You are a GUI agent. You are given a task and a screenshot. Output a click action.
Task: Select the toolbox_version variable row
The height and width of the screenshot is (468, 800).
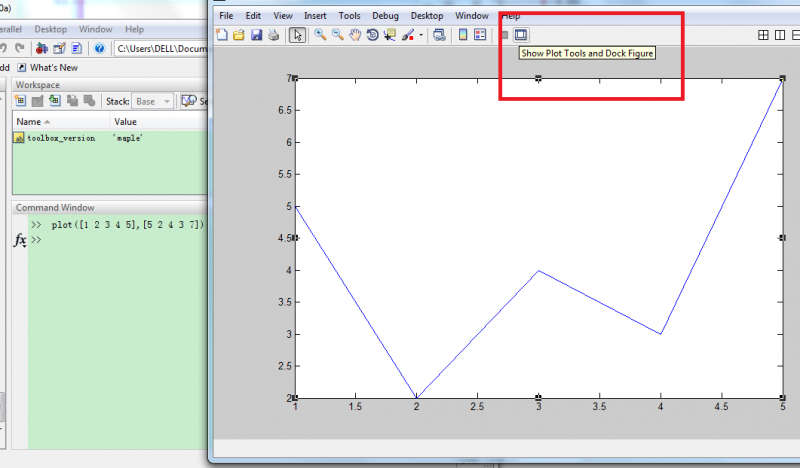[110, 138]
